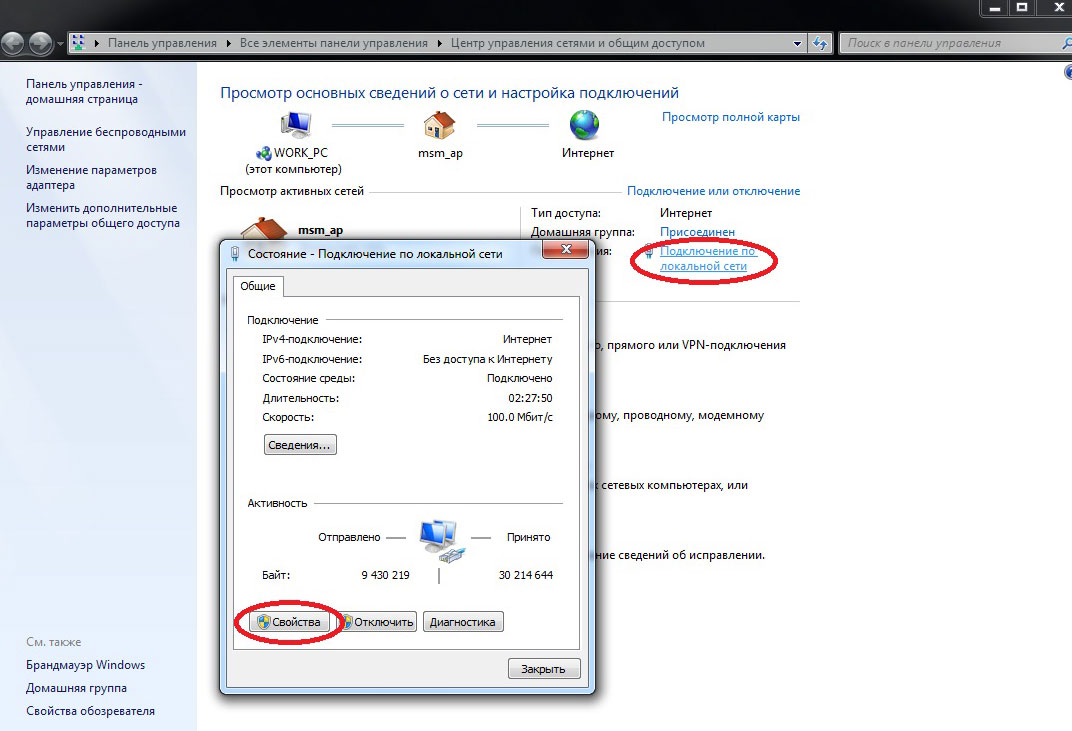Open 'Управление беспроводными сетями' link

pos(106,139)
